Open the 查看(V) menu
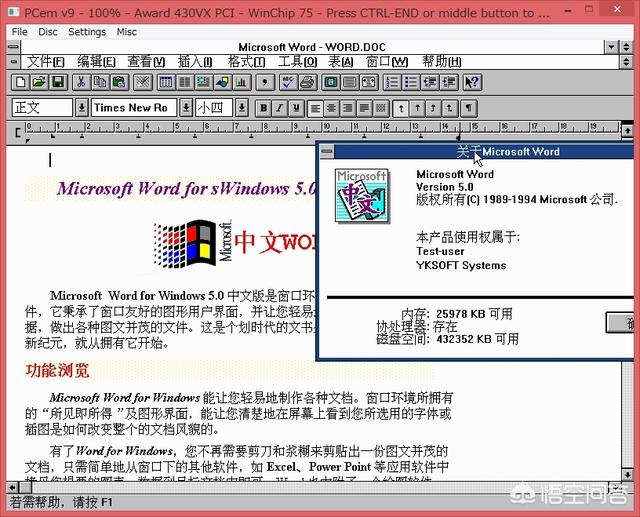 [x=147, y=62]
